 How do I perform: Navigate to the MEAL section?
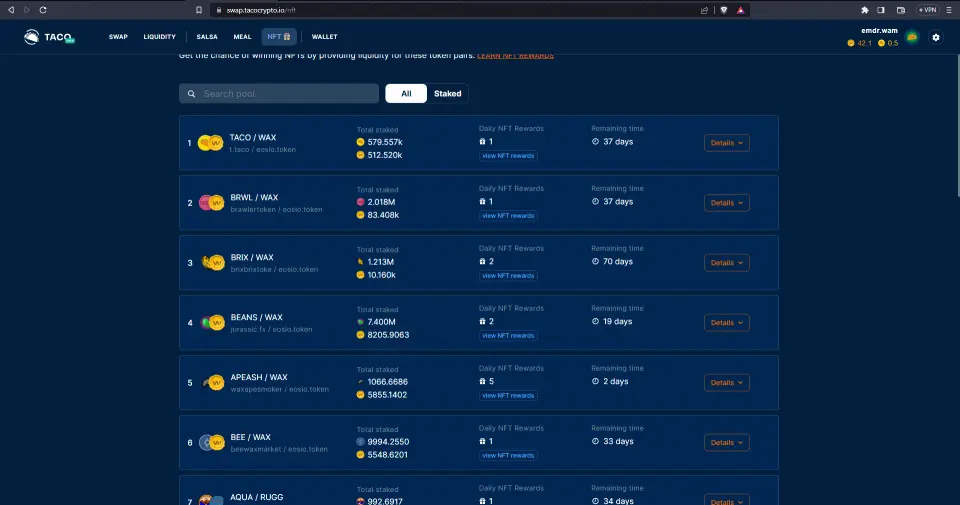tap(242, 37)
